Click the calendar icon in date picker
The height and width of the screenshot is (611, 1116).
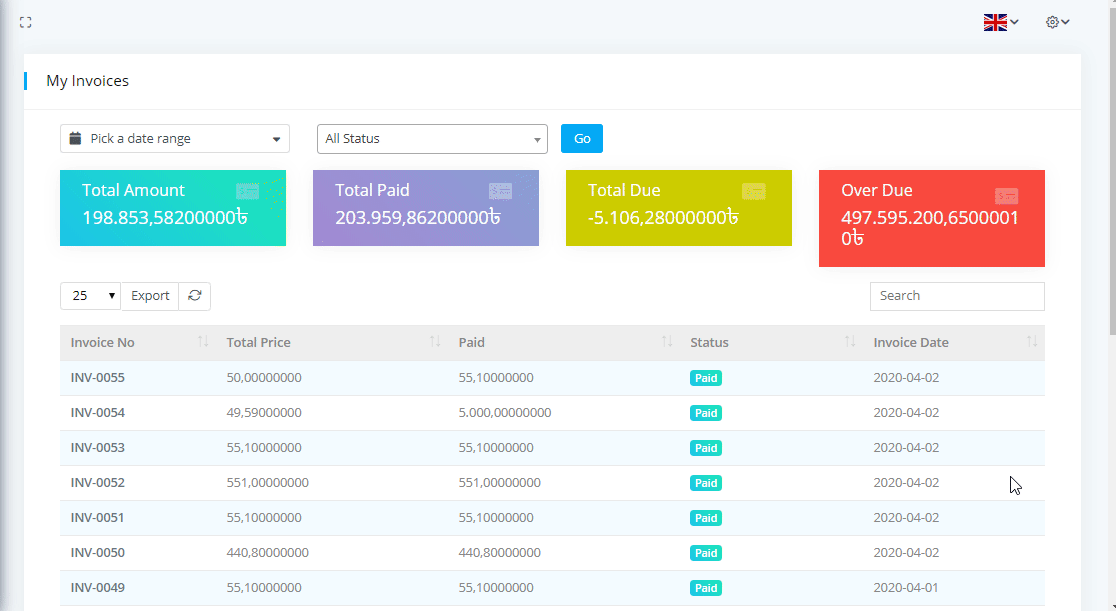pyautogui.click(x=75, y=139)
